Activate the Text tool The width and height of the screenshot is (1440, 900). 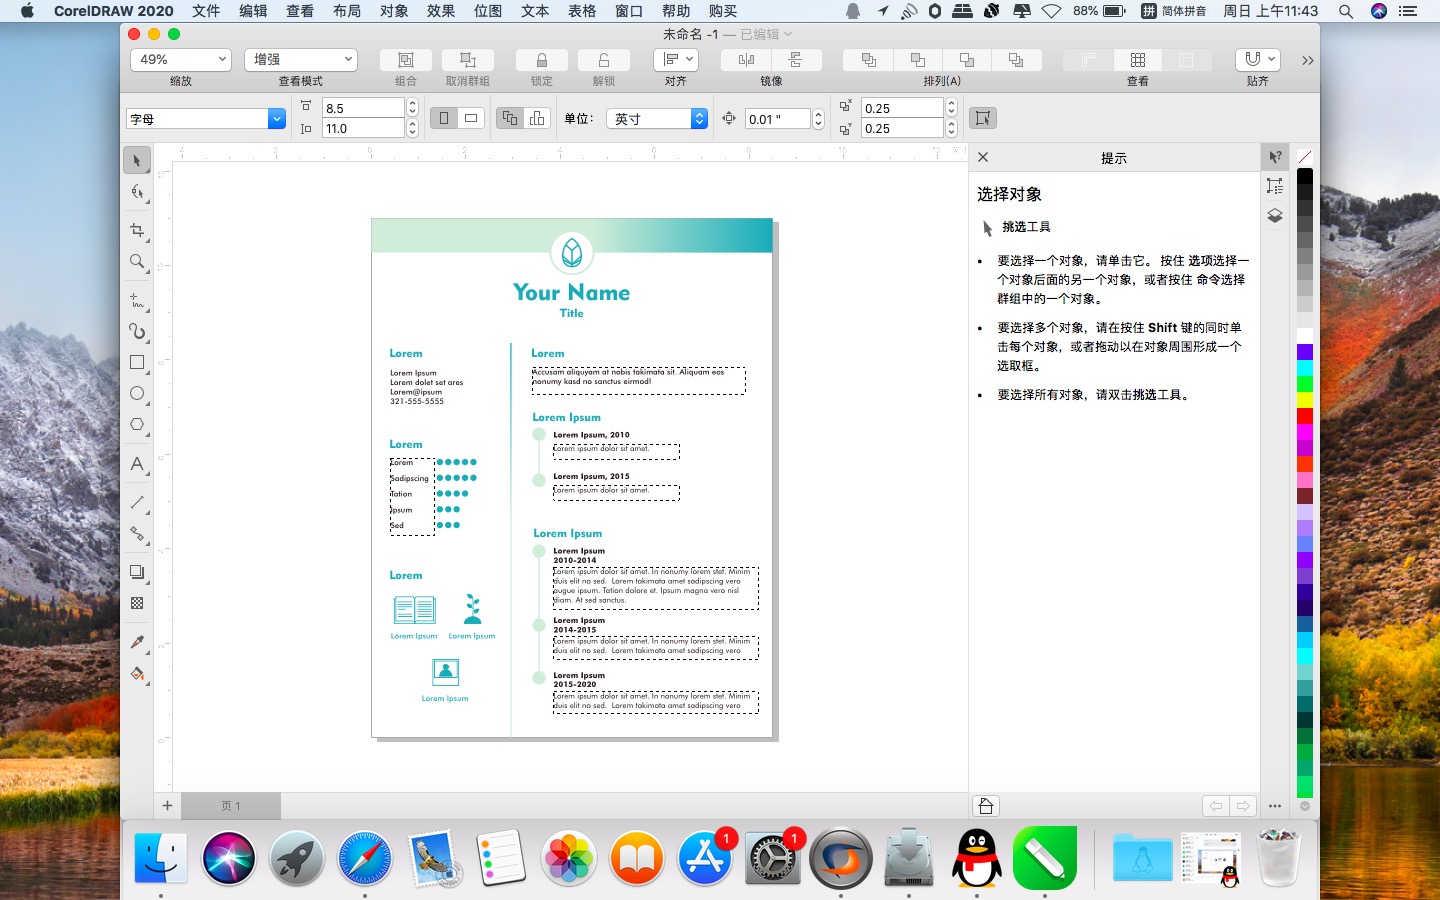coord(137,464)
